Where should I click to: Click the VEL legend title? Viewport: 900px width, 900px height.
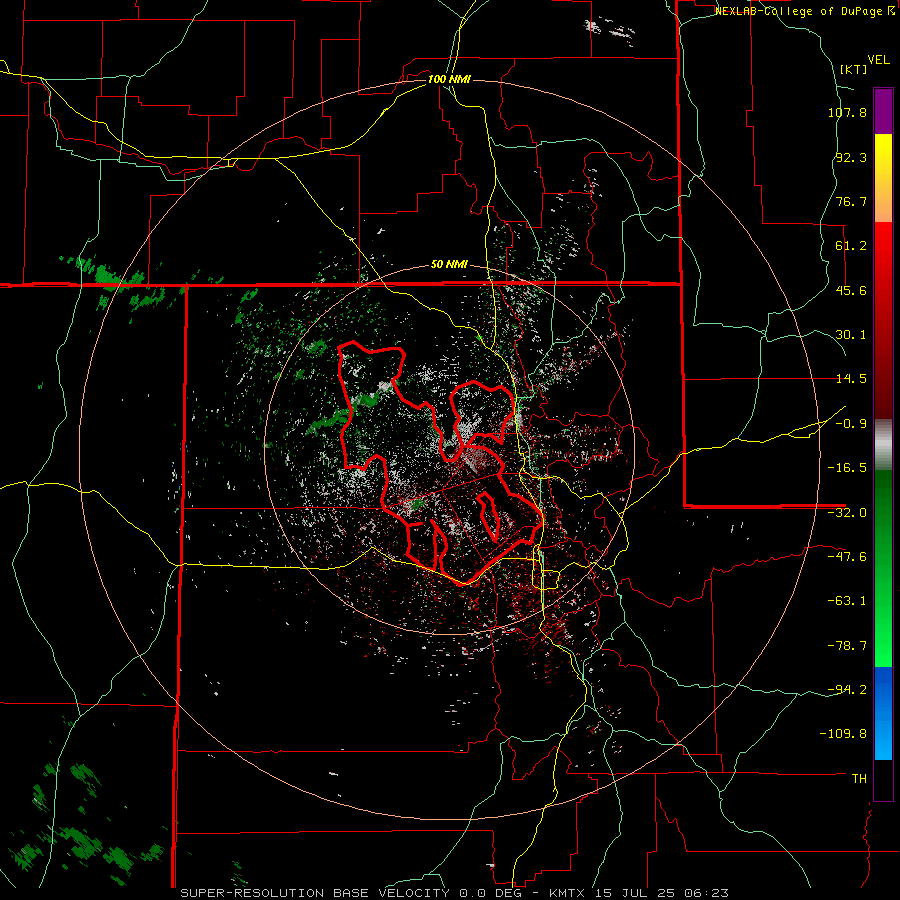[878, 60]
